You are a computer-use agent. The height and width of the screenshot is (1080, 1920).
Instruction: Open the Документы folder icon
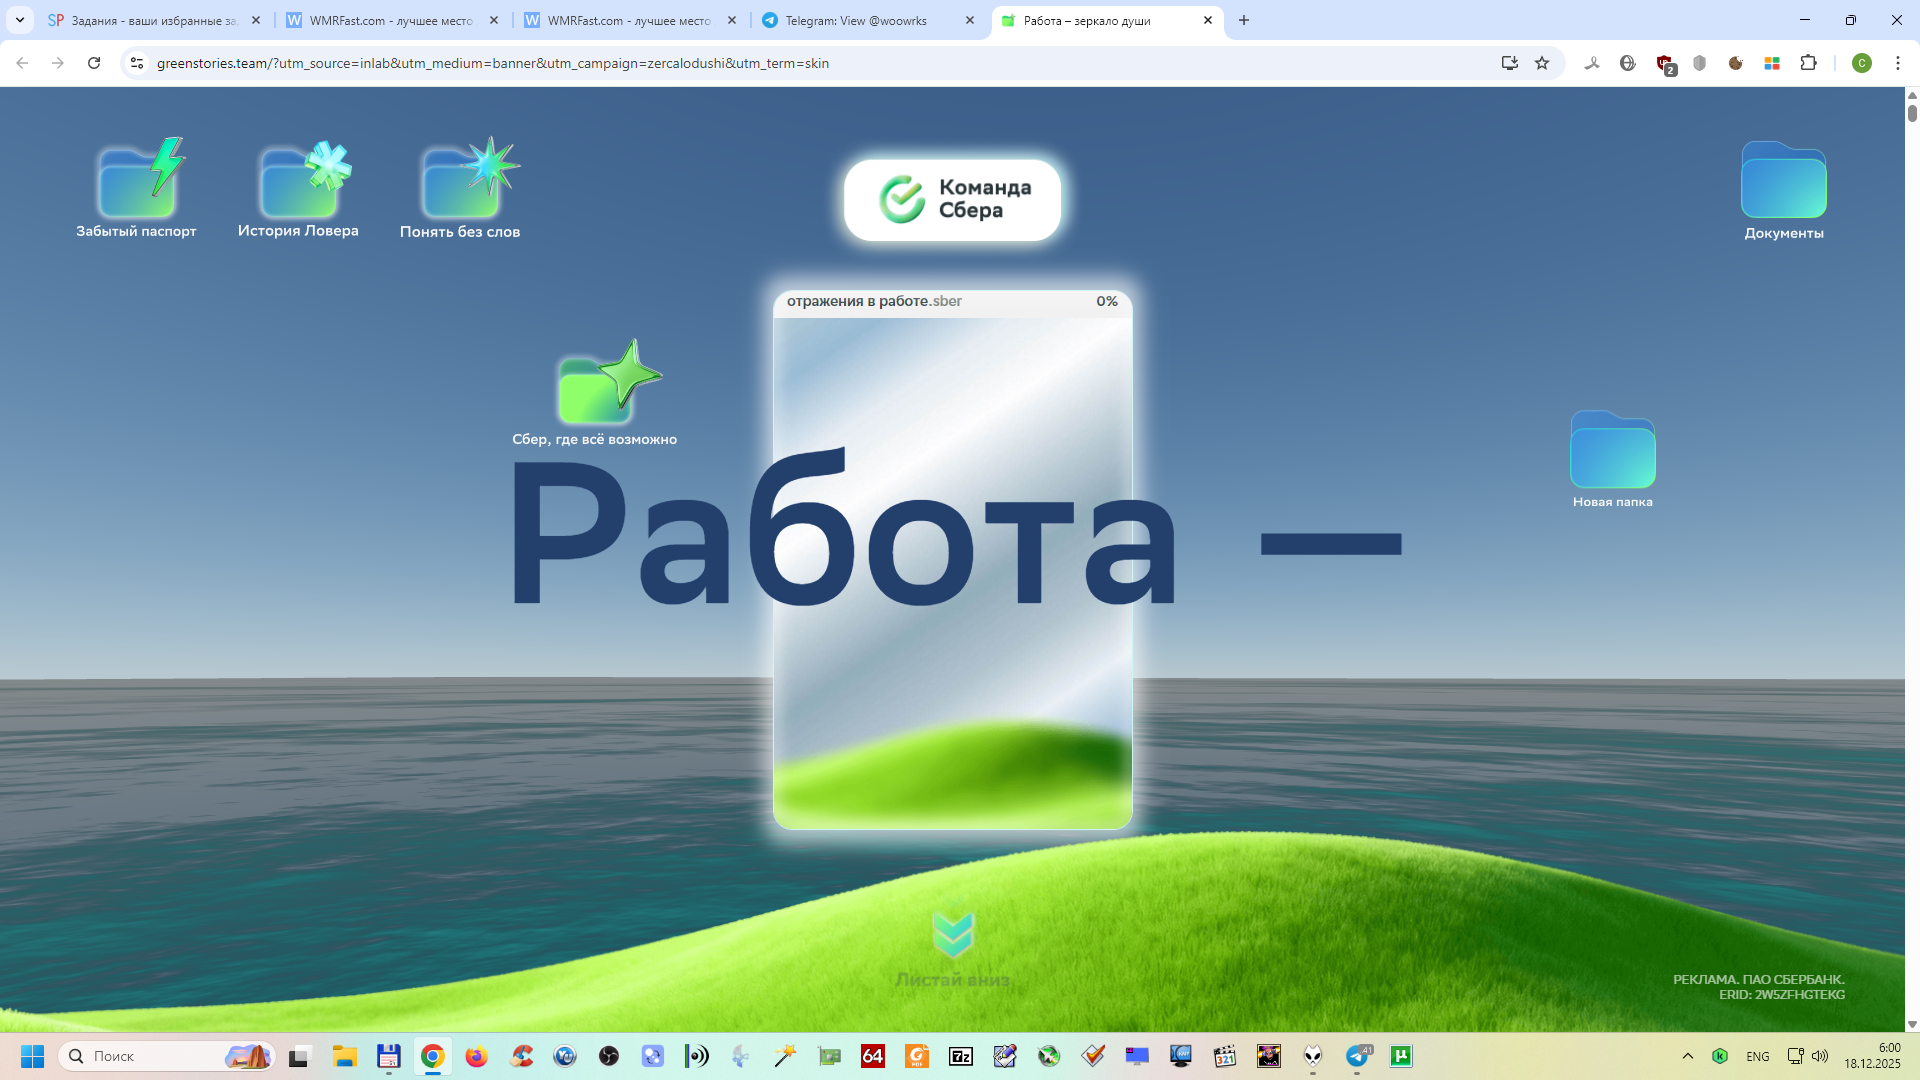pos(1783,183)
